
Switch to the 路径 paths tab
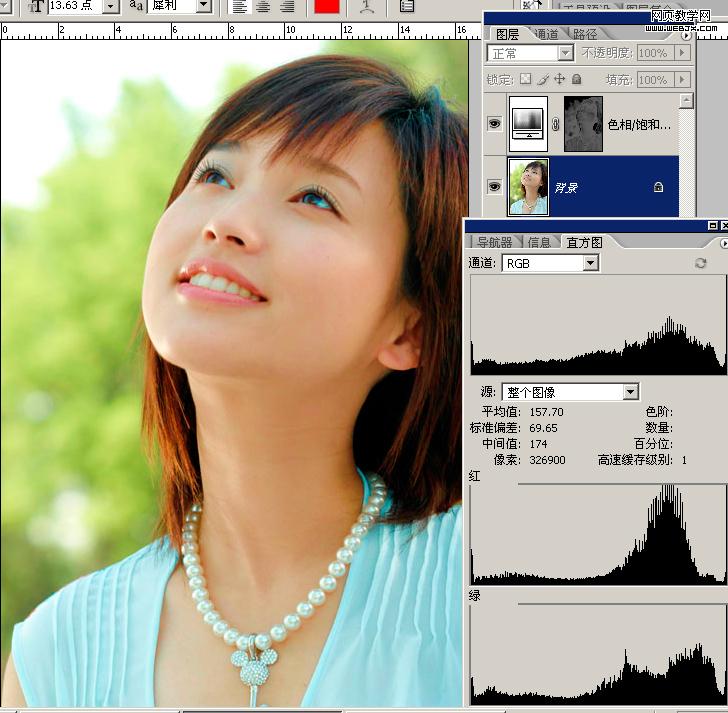point(585,34)
